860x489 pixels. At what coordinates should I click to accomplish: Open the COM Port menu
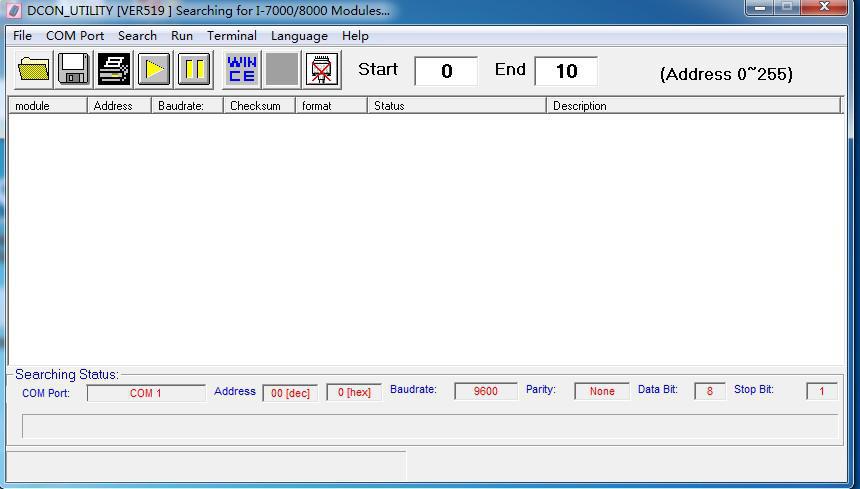(75, 36)
